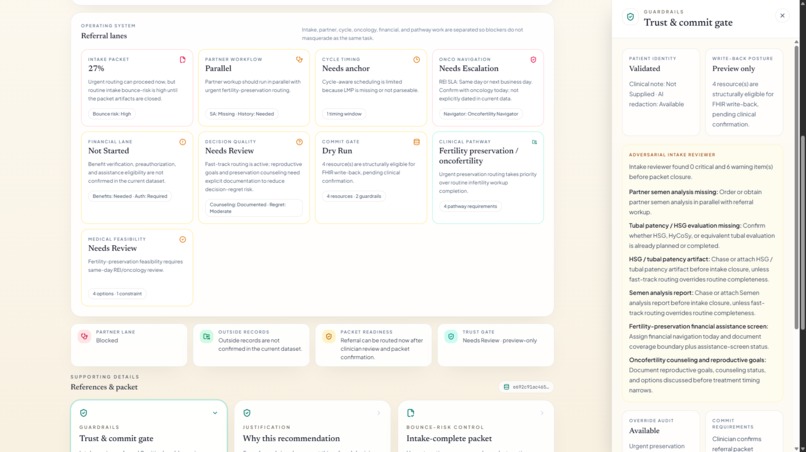Click the 1 timing window tag
The image size is (806, 452).
344,114
